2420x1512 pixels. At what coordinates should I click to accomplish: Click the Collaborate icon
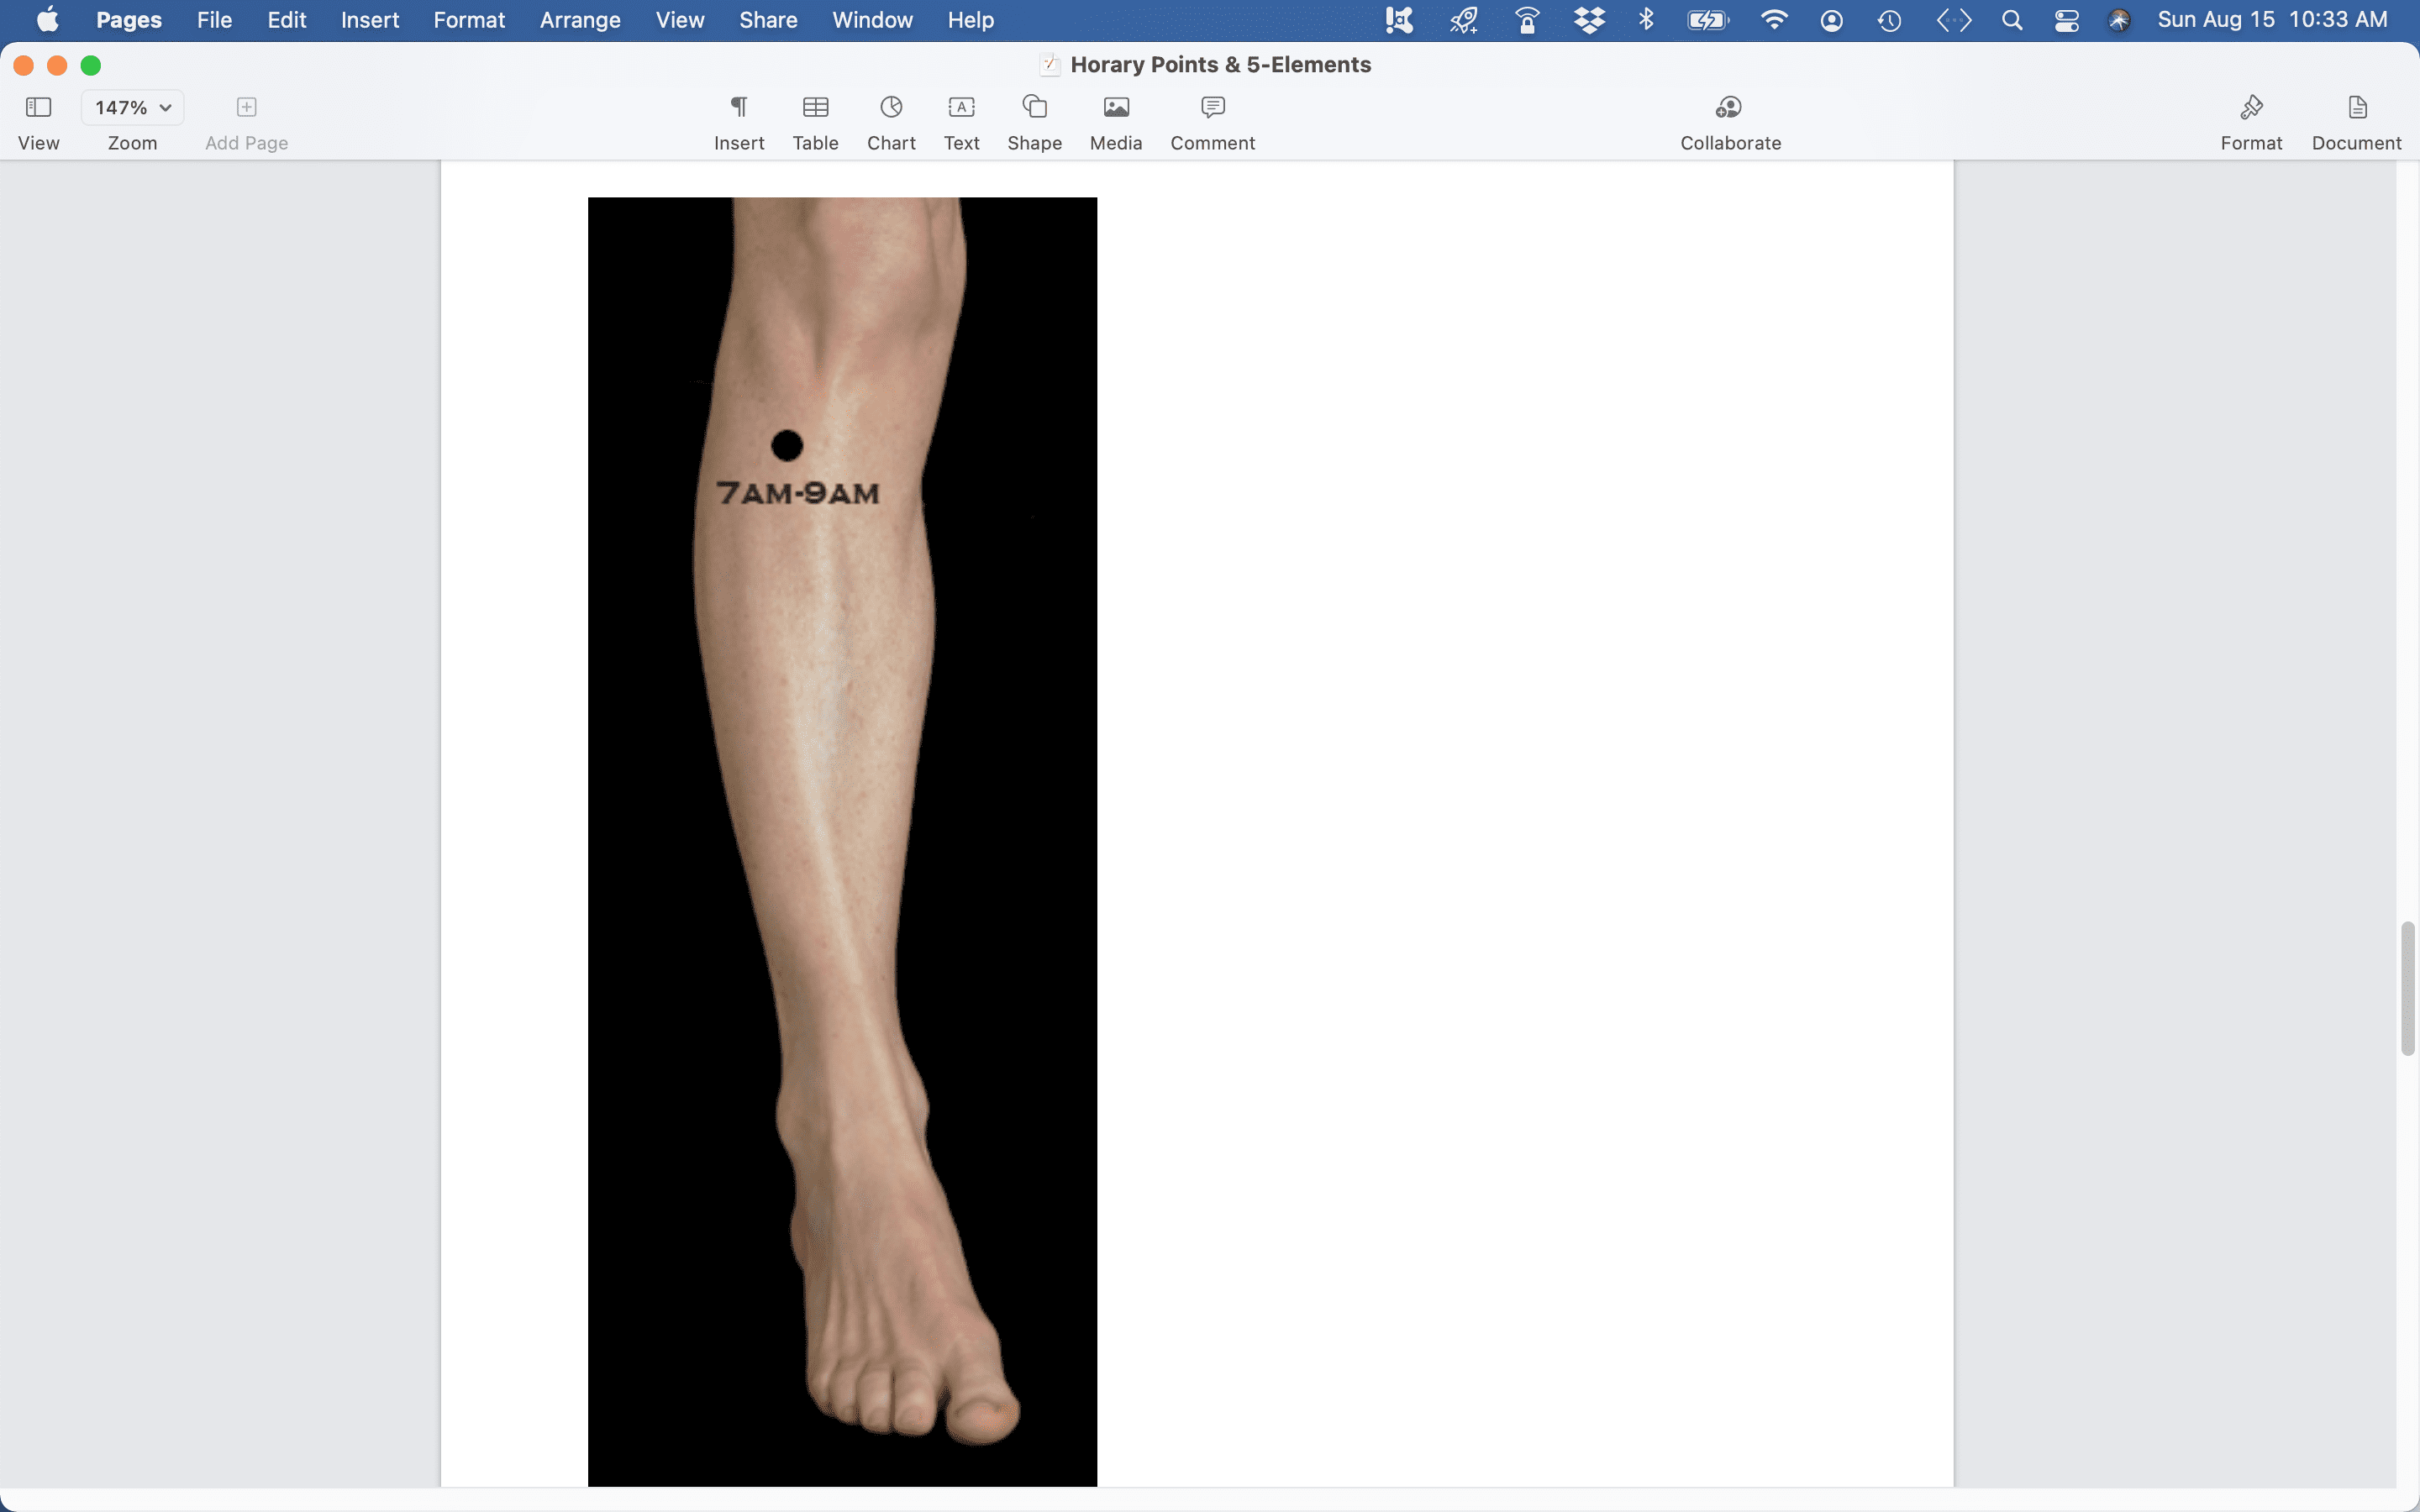[1729, 108]
